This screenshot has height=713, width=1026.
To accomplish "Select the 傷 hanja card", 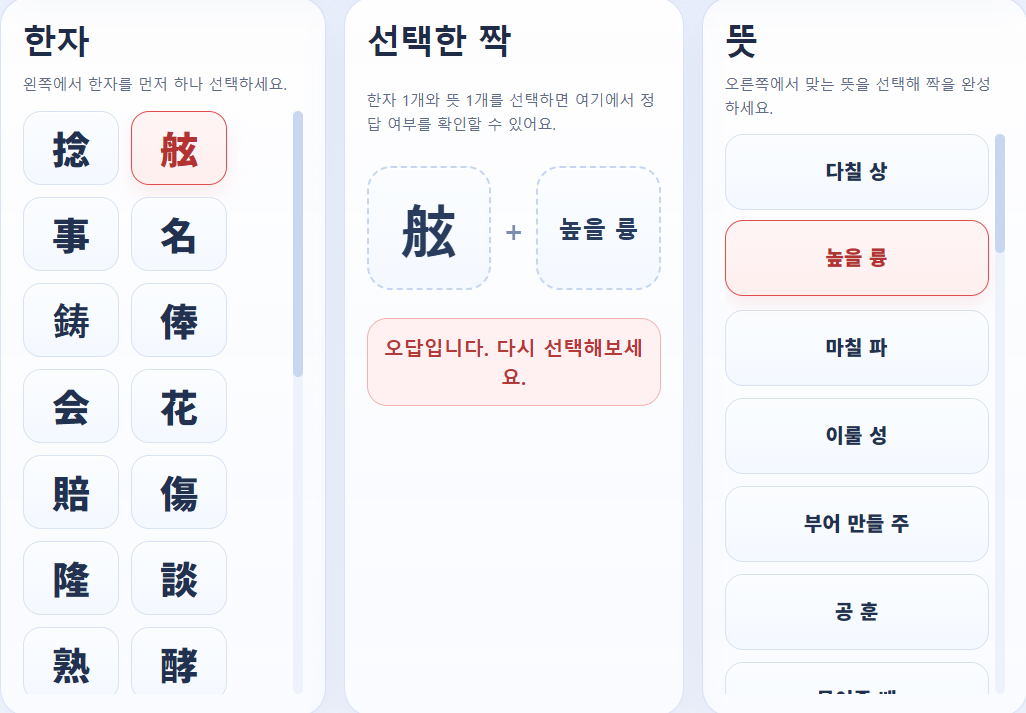I will pos(178,492).
